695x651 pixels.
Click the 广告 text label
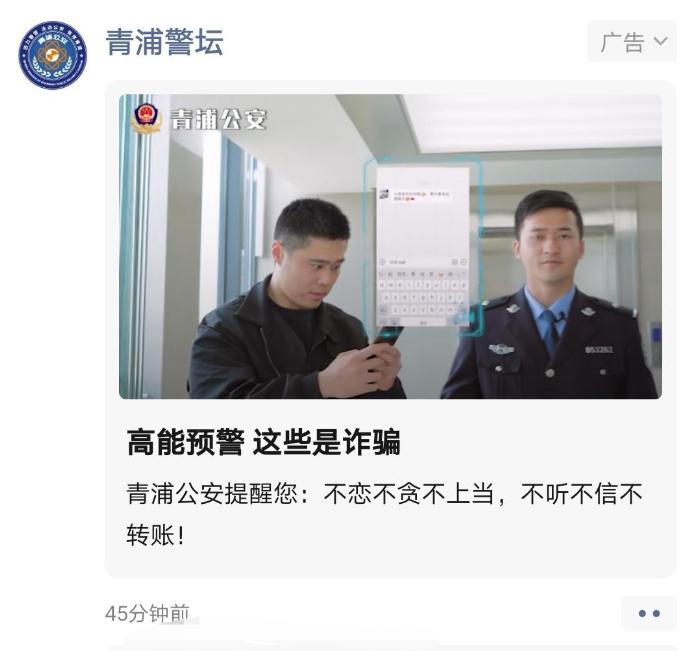[622, 43]
